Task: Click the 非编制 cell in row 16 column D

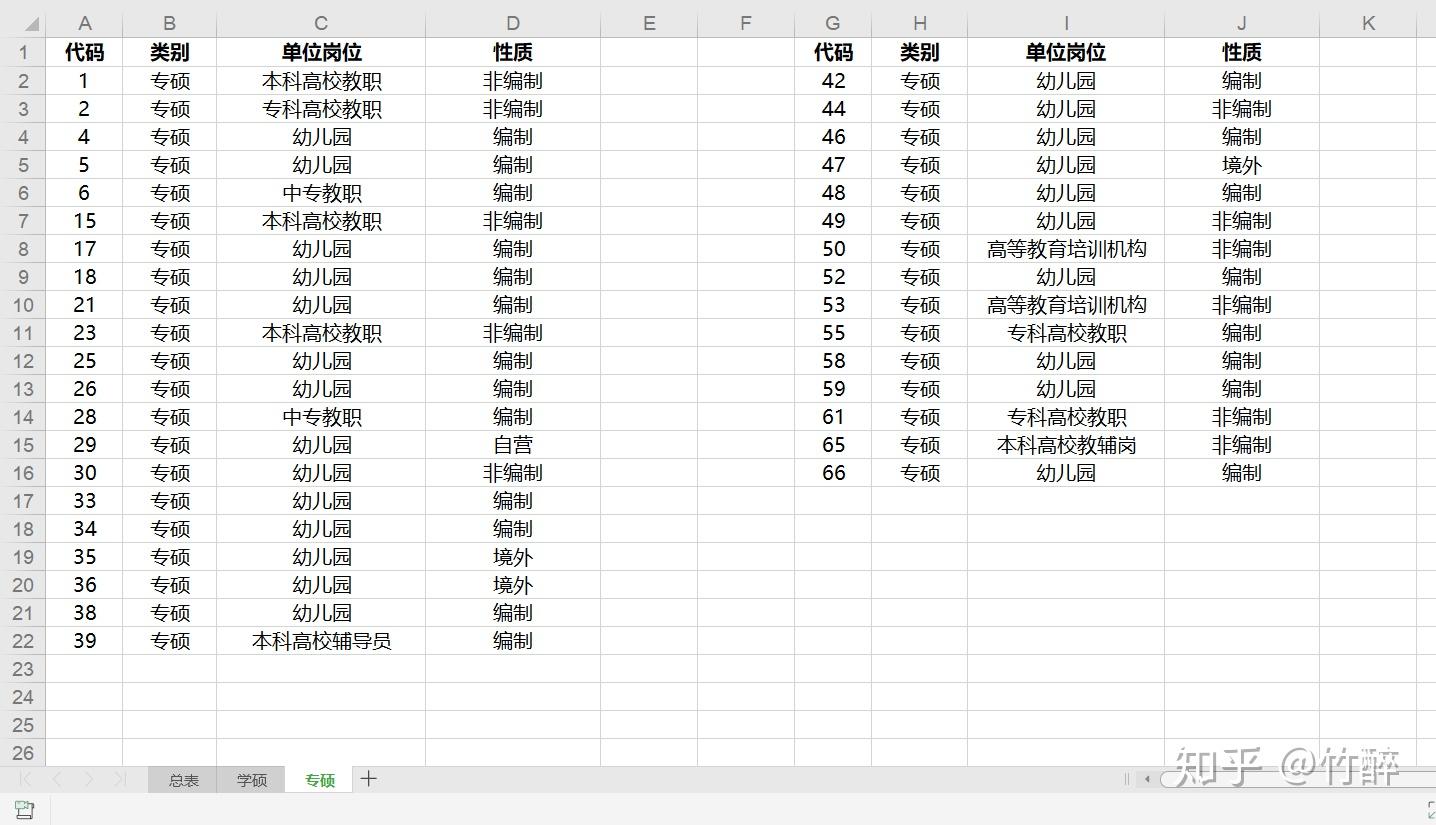Action: [x=513, y=473]
